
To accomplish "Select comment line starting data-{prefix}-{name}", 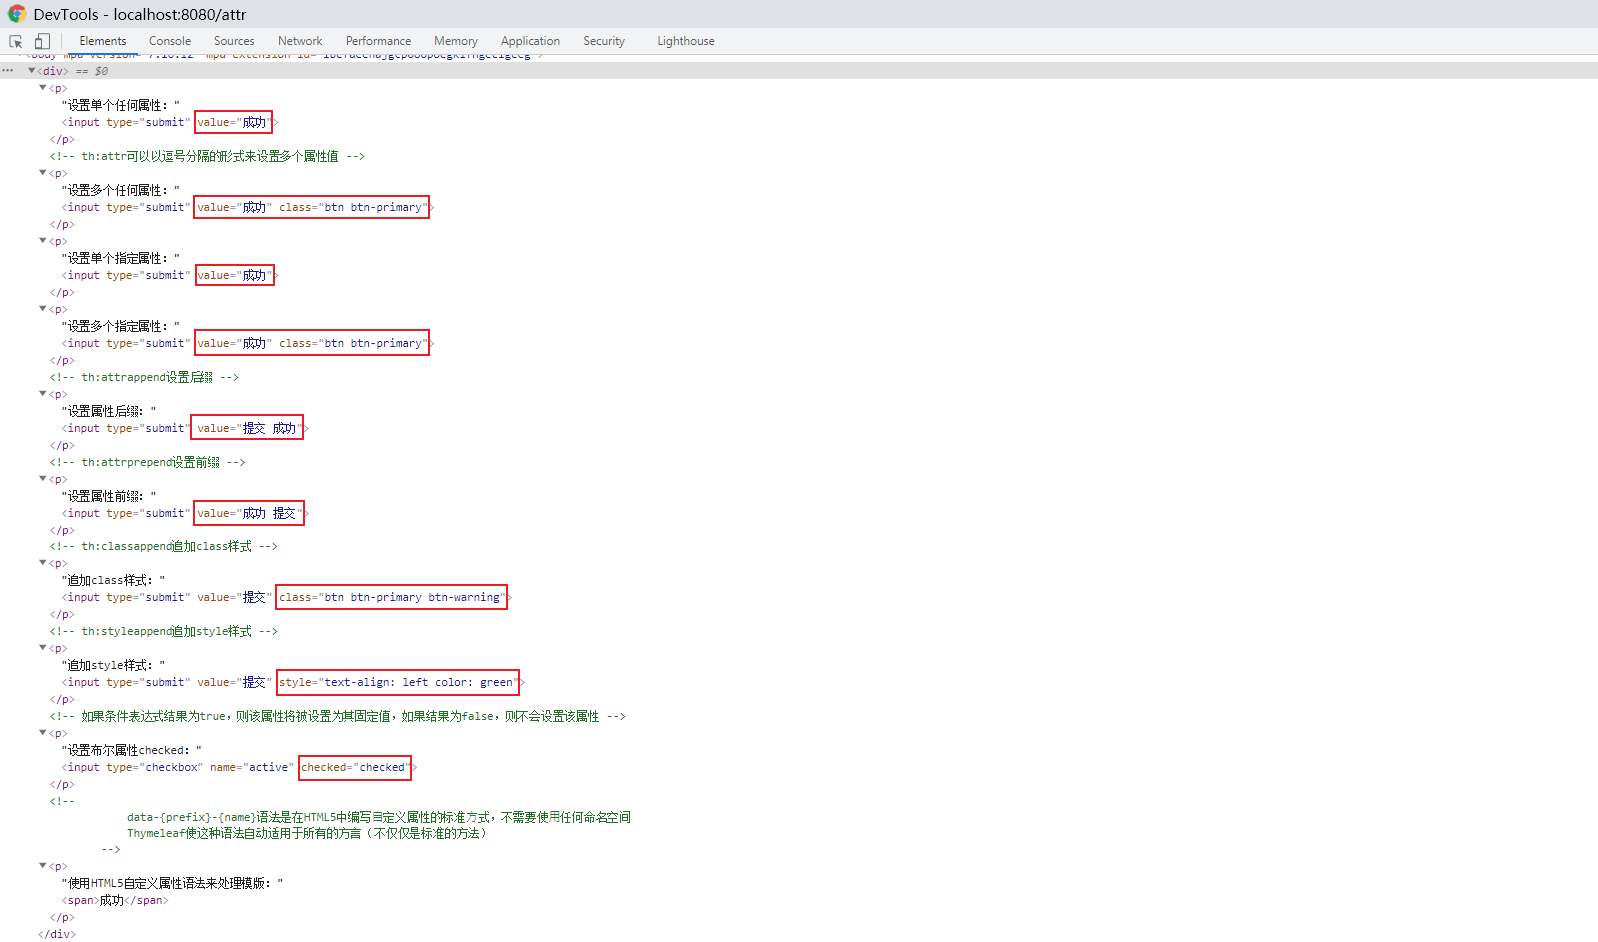I will pyautogui.click(x=379, y=817).
